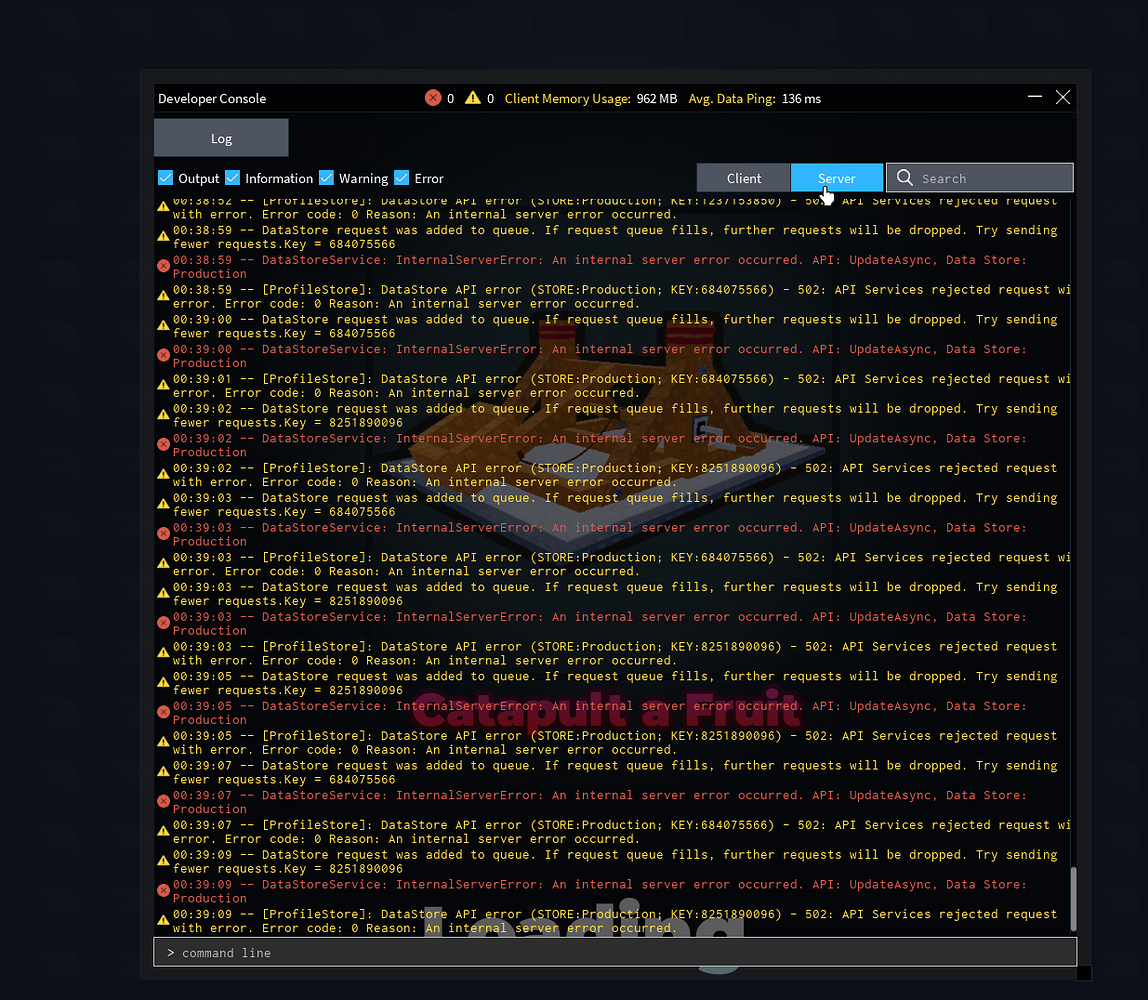Click error icon of 00:39:02 InternalServerError entry

click(x=163, y=444)
